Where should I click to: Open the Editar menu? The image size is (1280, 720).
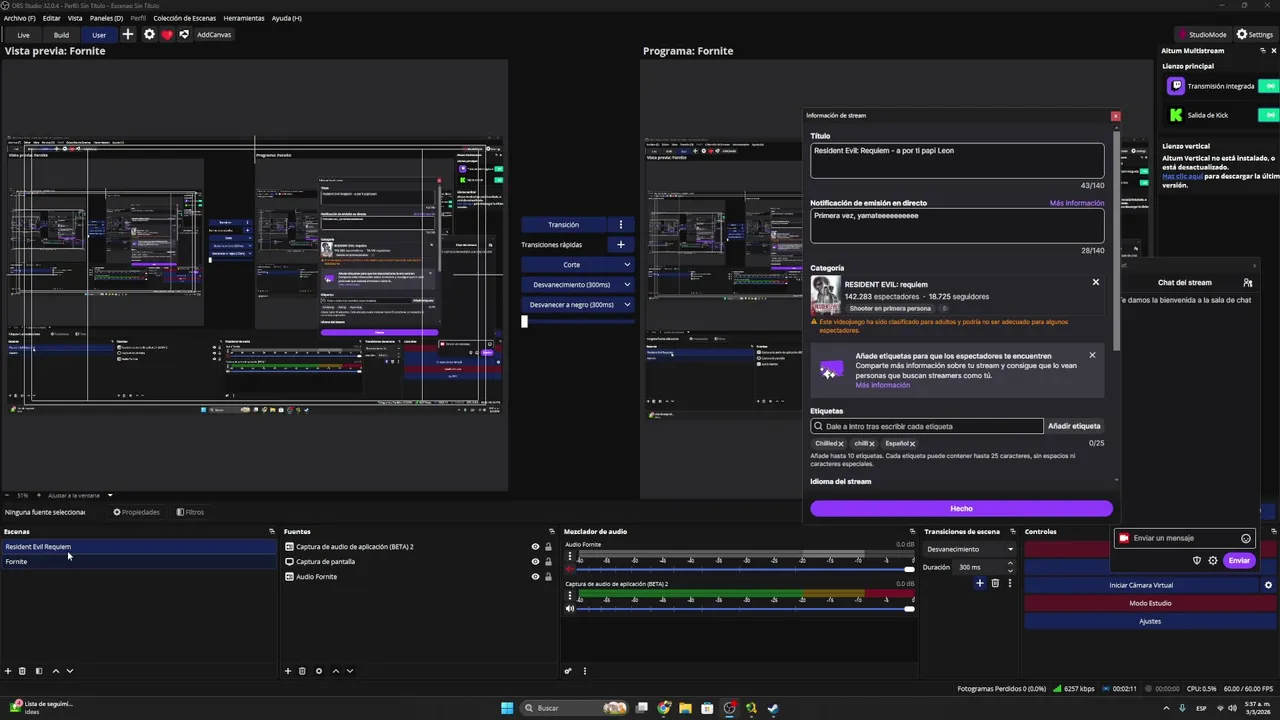pyautogui.click(x=51, y=18)
